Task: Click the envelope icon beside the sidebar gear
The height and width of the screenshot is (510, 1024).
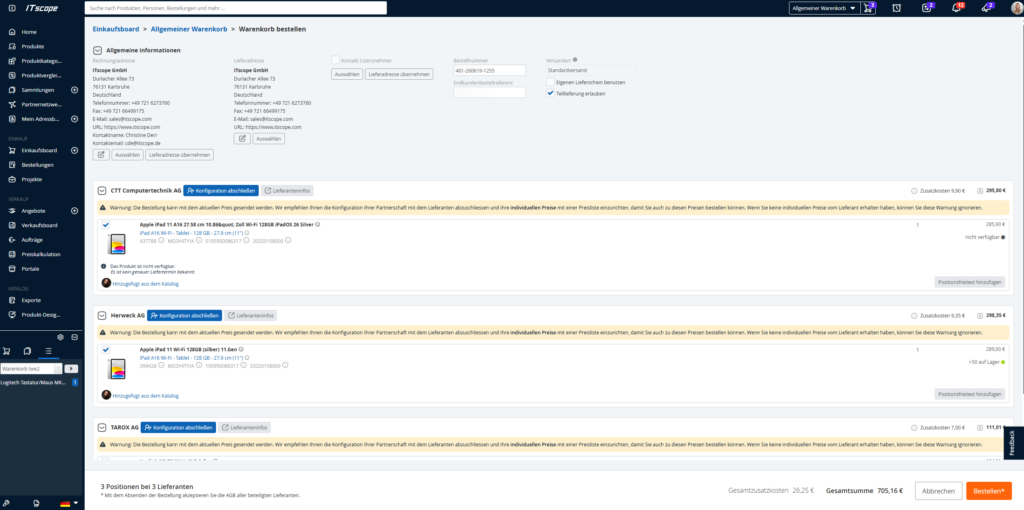Action: 74,337
